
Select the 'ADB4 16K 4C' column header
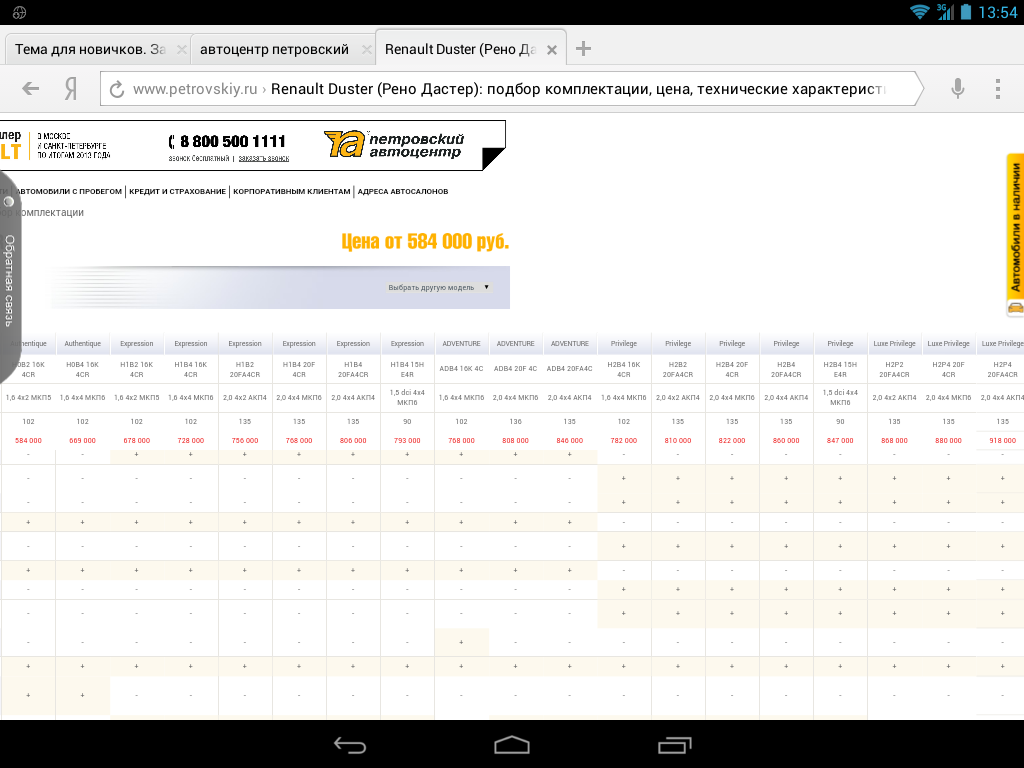click(x=462, y=369)
